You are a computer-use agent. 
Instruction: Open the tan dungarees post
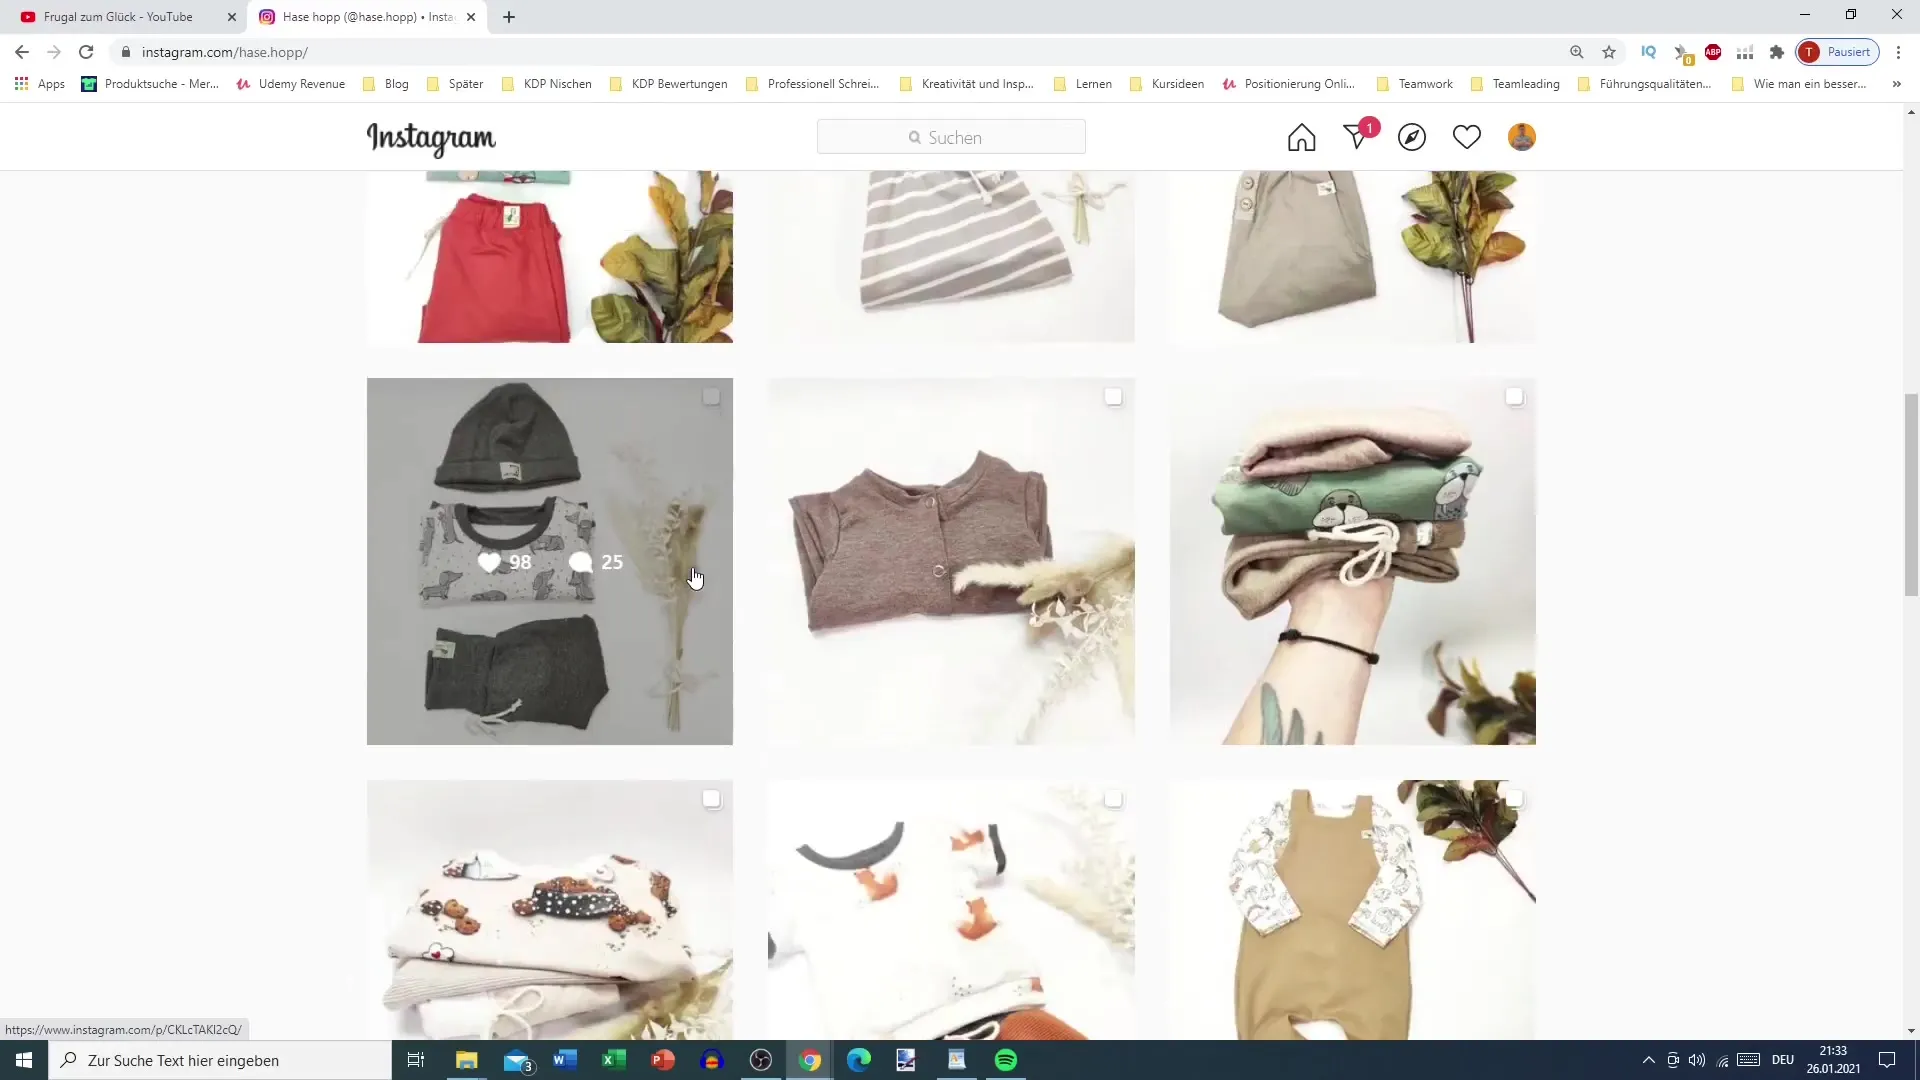(x=1353, y=909)
